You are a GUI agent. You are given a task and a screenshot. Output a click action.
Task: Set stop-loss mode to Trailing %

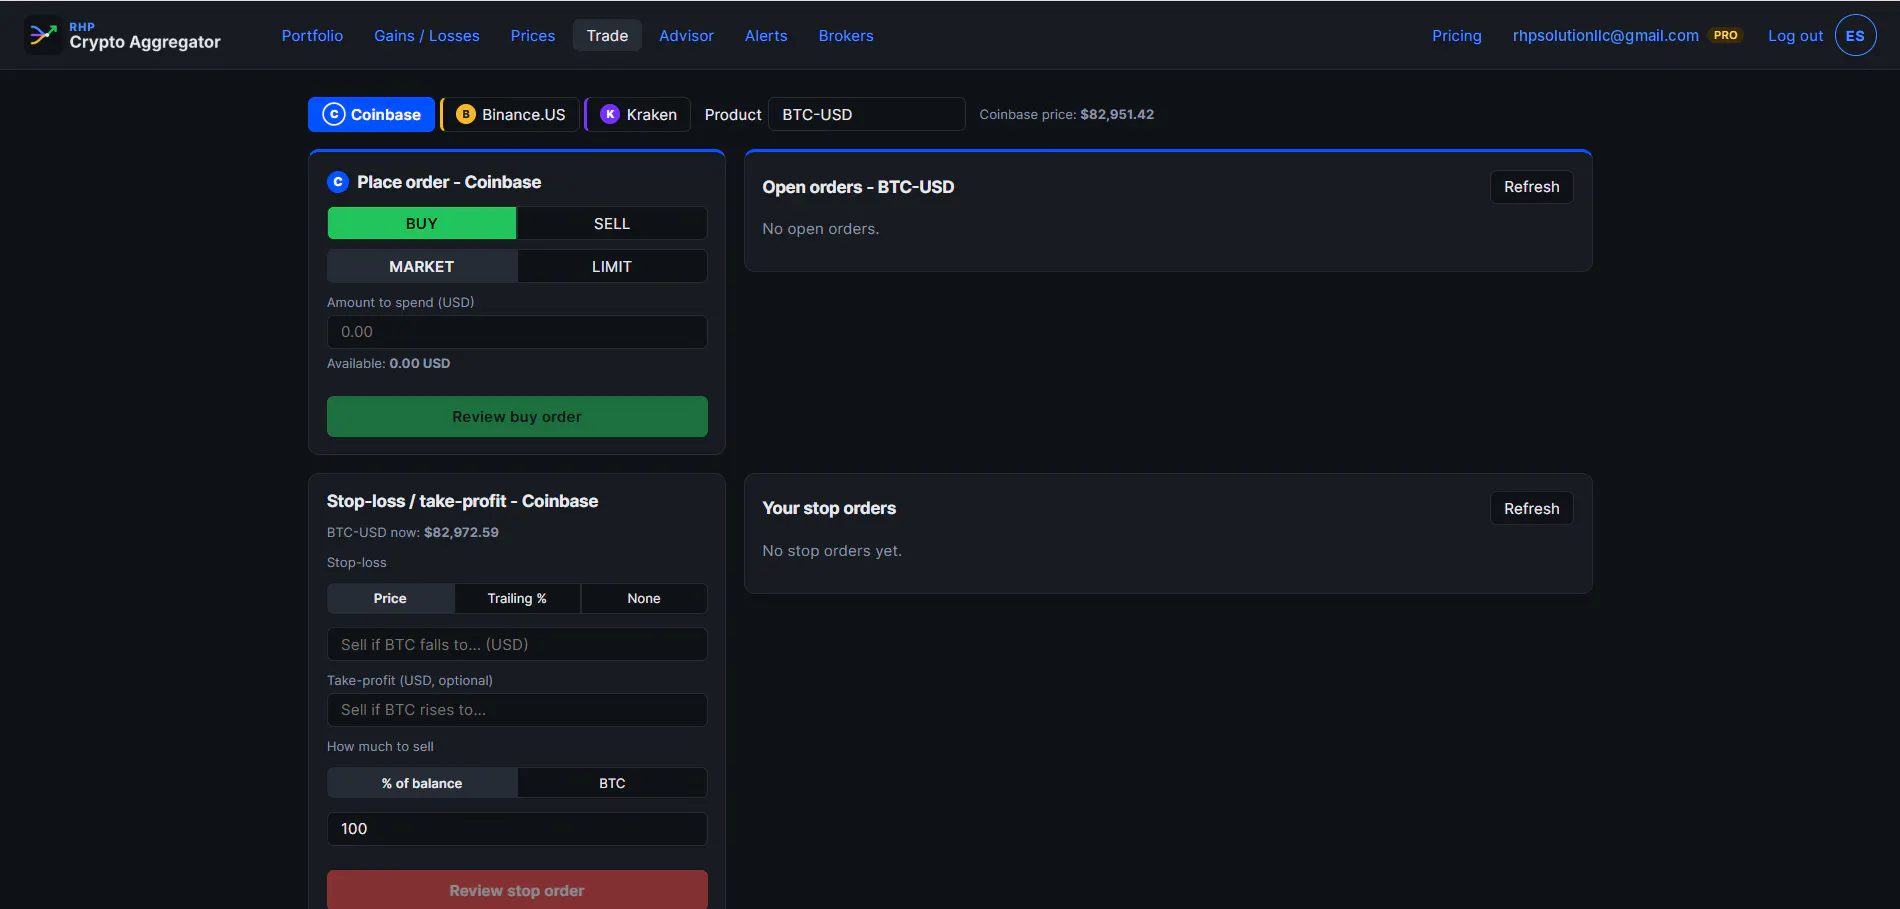(517, 598)
